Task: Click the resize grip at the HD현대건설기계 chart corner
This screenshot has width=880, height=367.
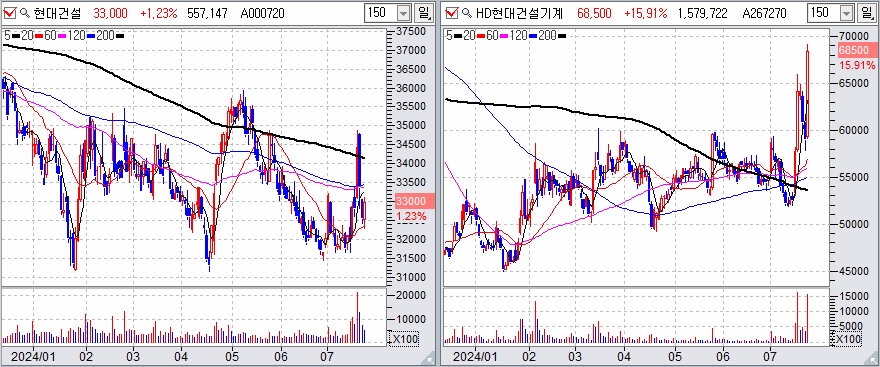Action: point(871,360)
